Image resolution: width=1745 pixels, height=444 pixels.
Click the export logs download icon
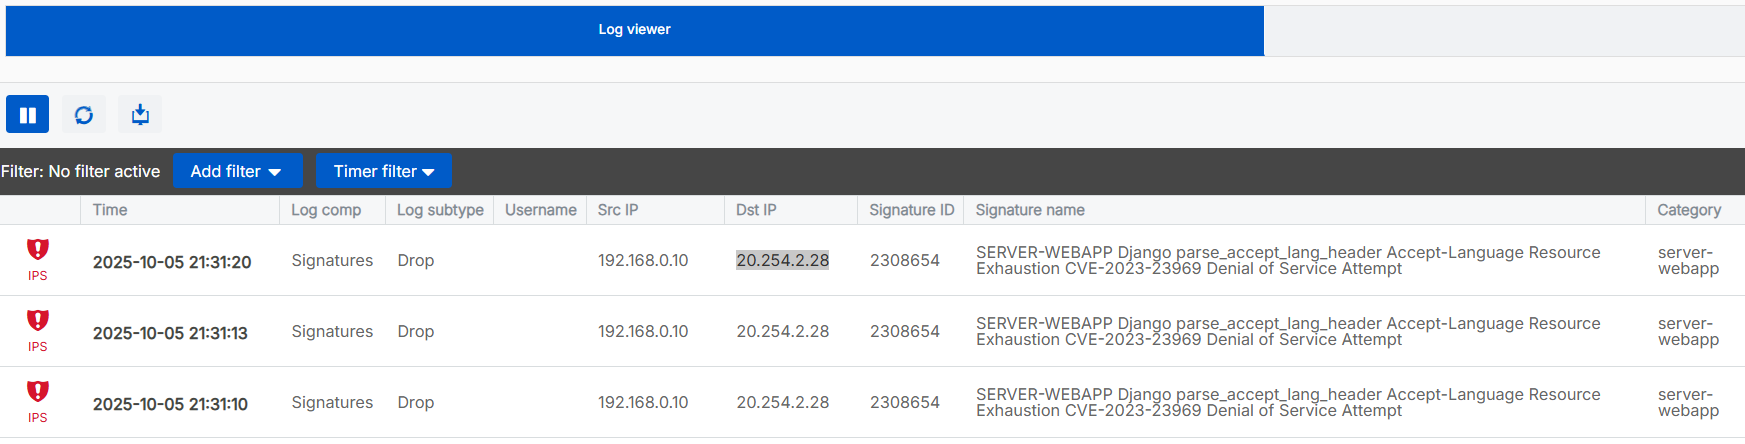coord(140,114)
